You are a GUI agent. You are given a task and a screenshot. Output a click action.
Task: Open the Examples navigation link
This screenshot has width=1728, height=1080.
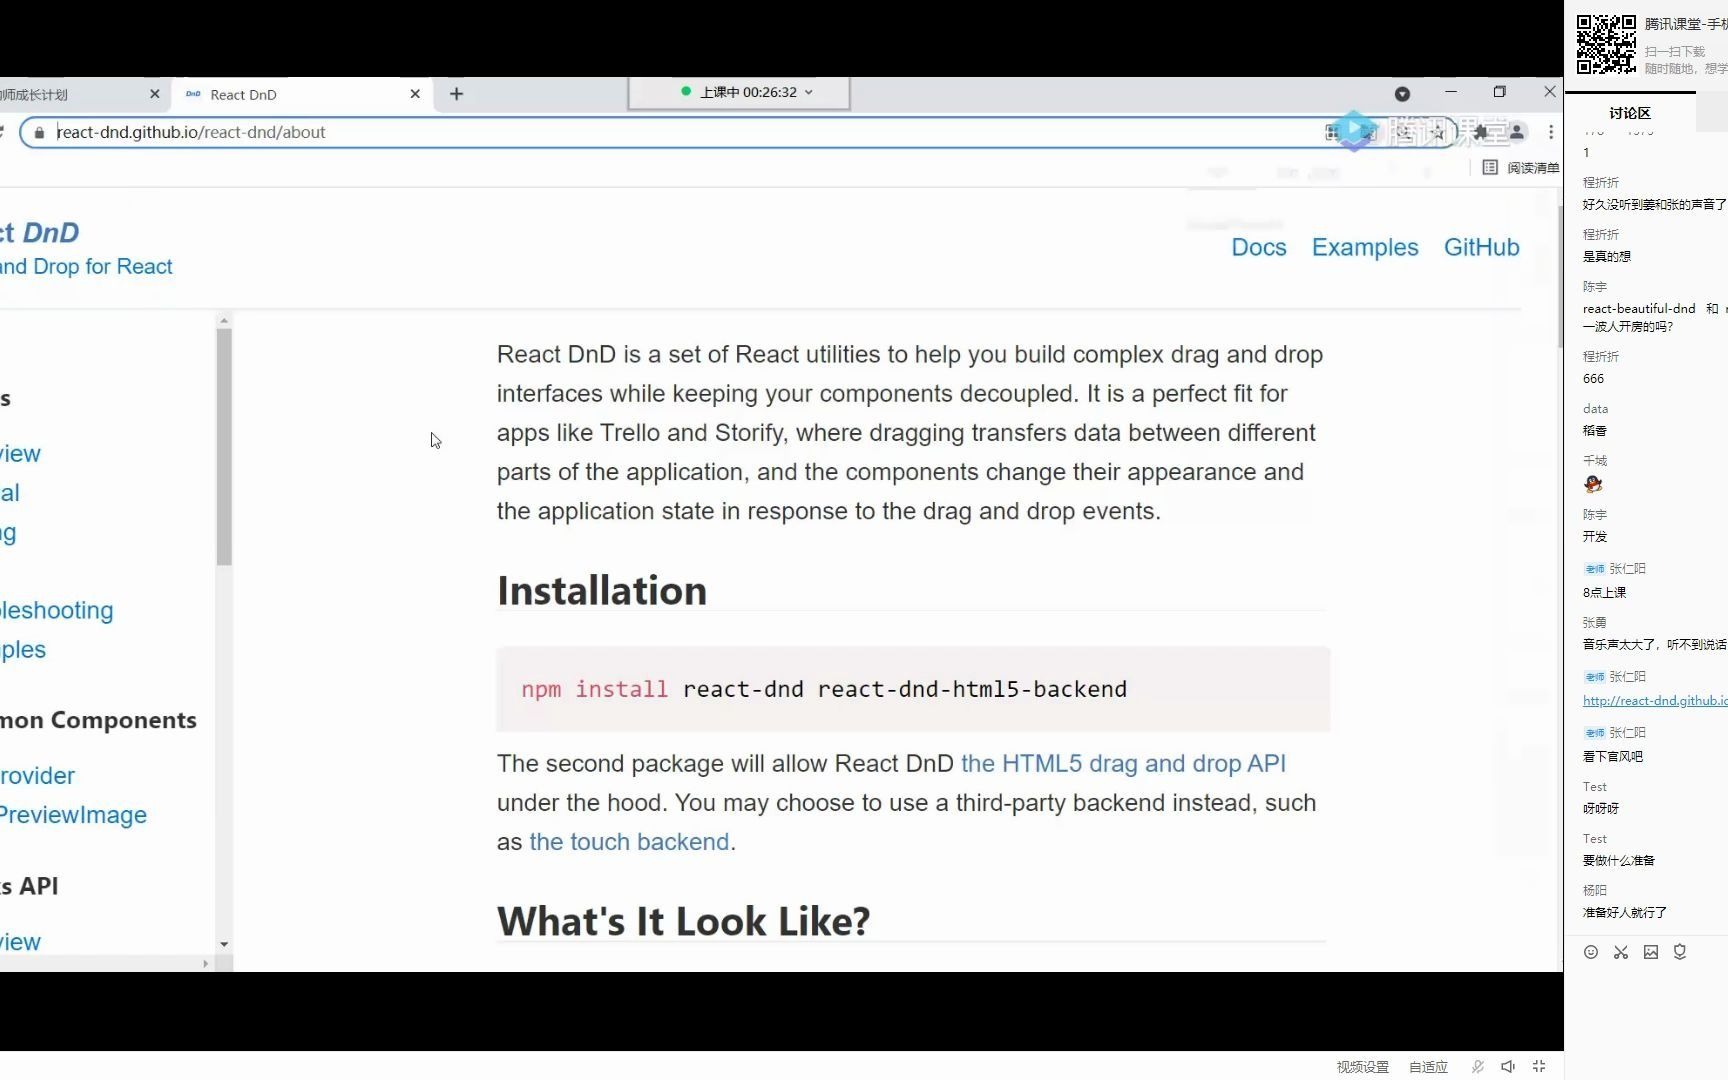(1365, 247)
